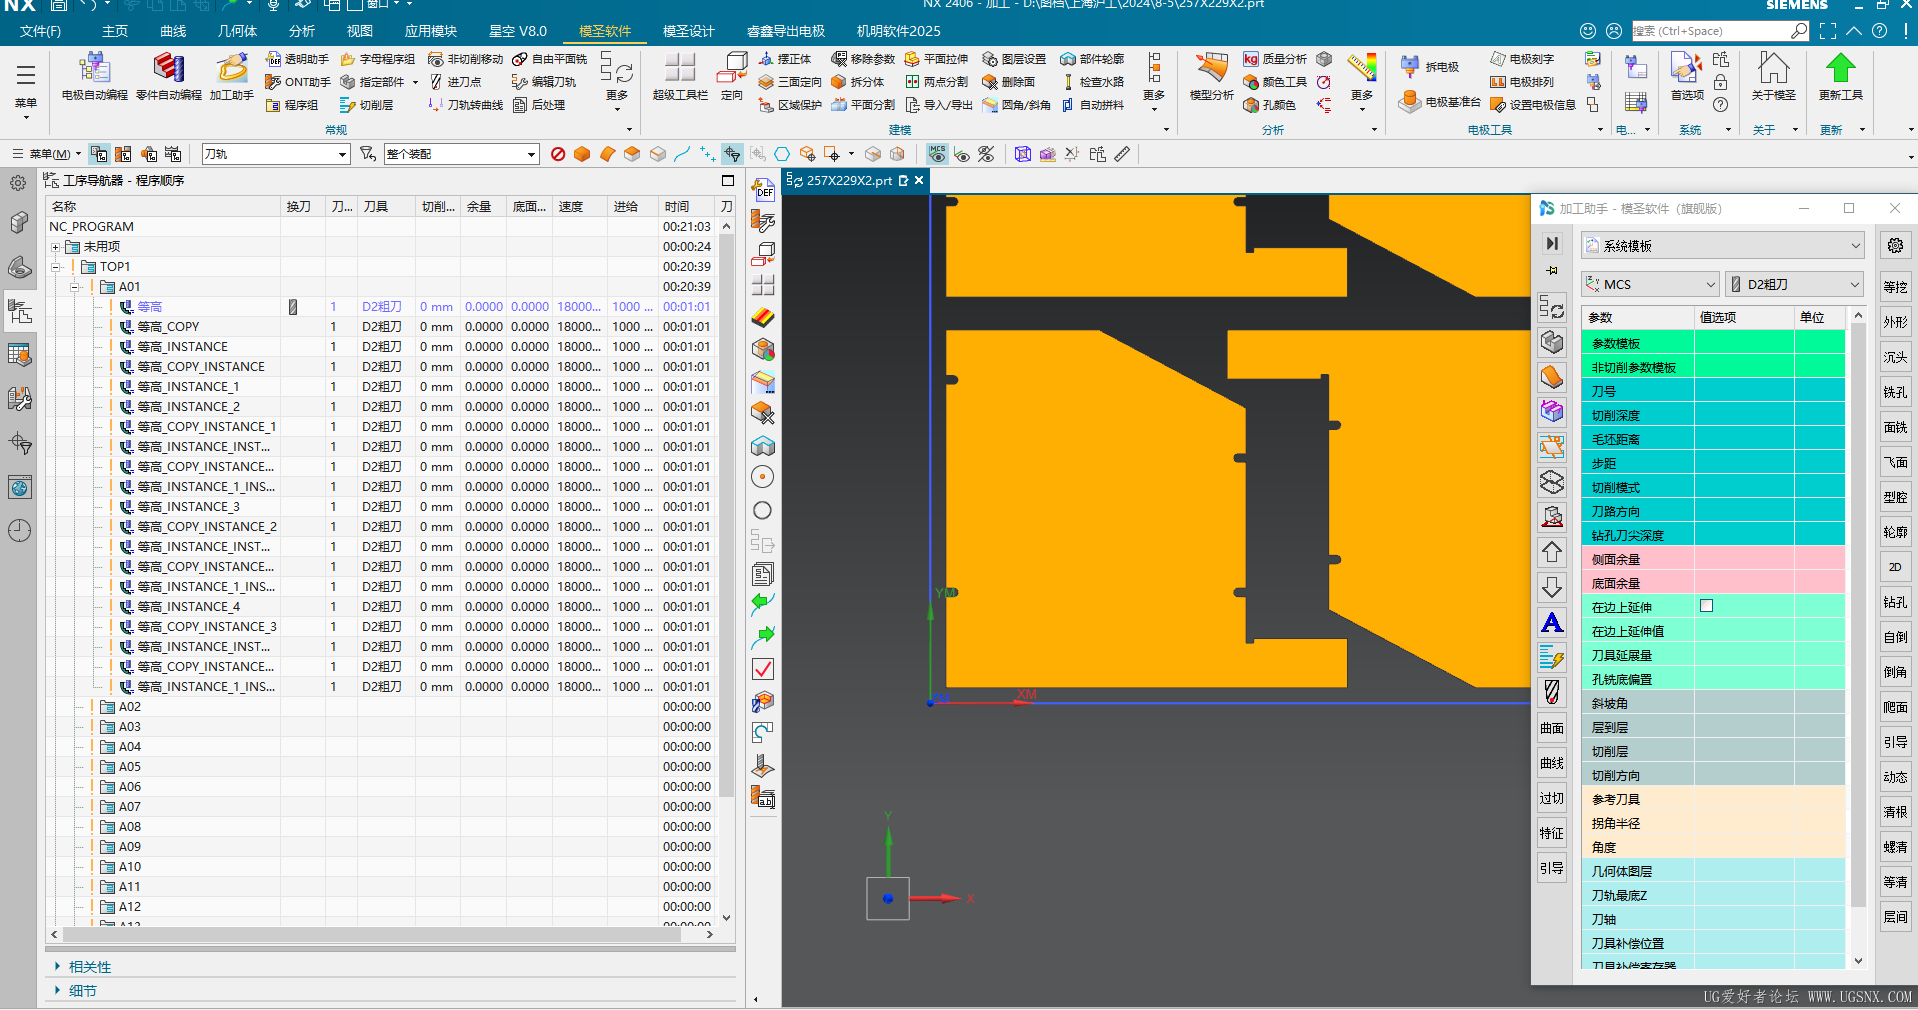Click the 切削层 cut levels tool
This screenshot has width=1918, height=1010.
(x=367, y=105)
